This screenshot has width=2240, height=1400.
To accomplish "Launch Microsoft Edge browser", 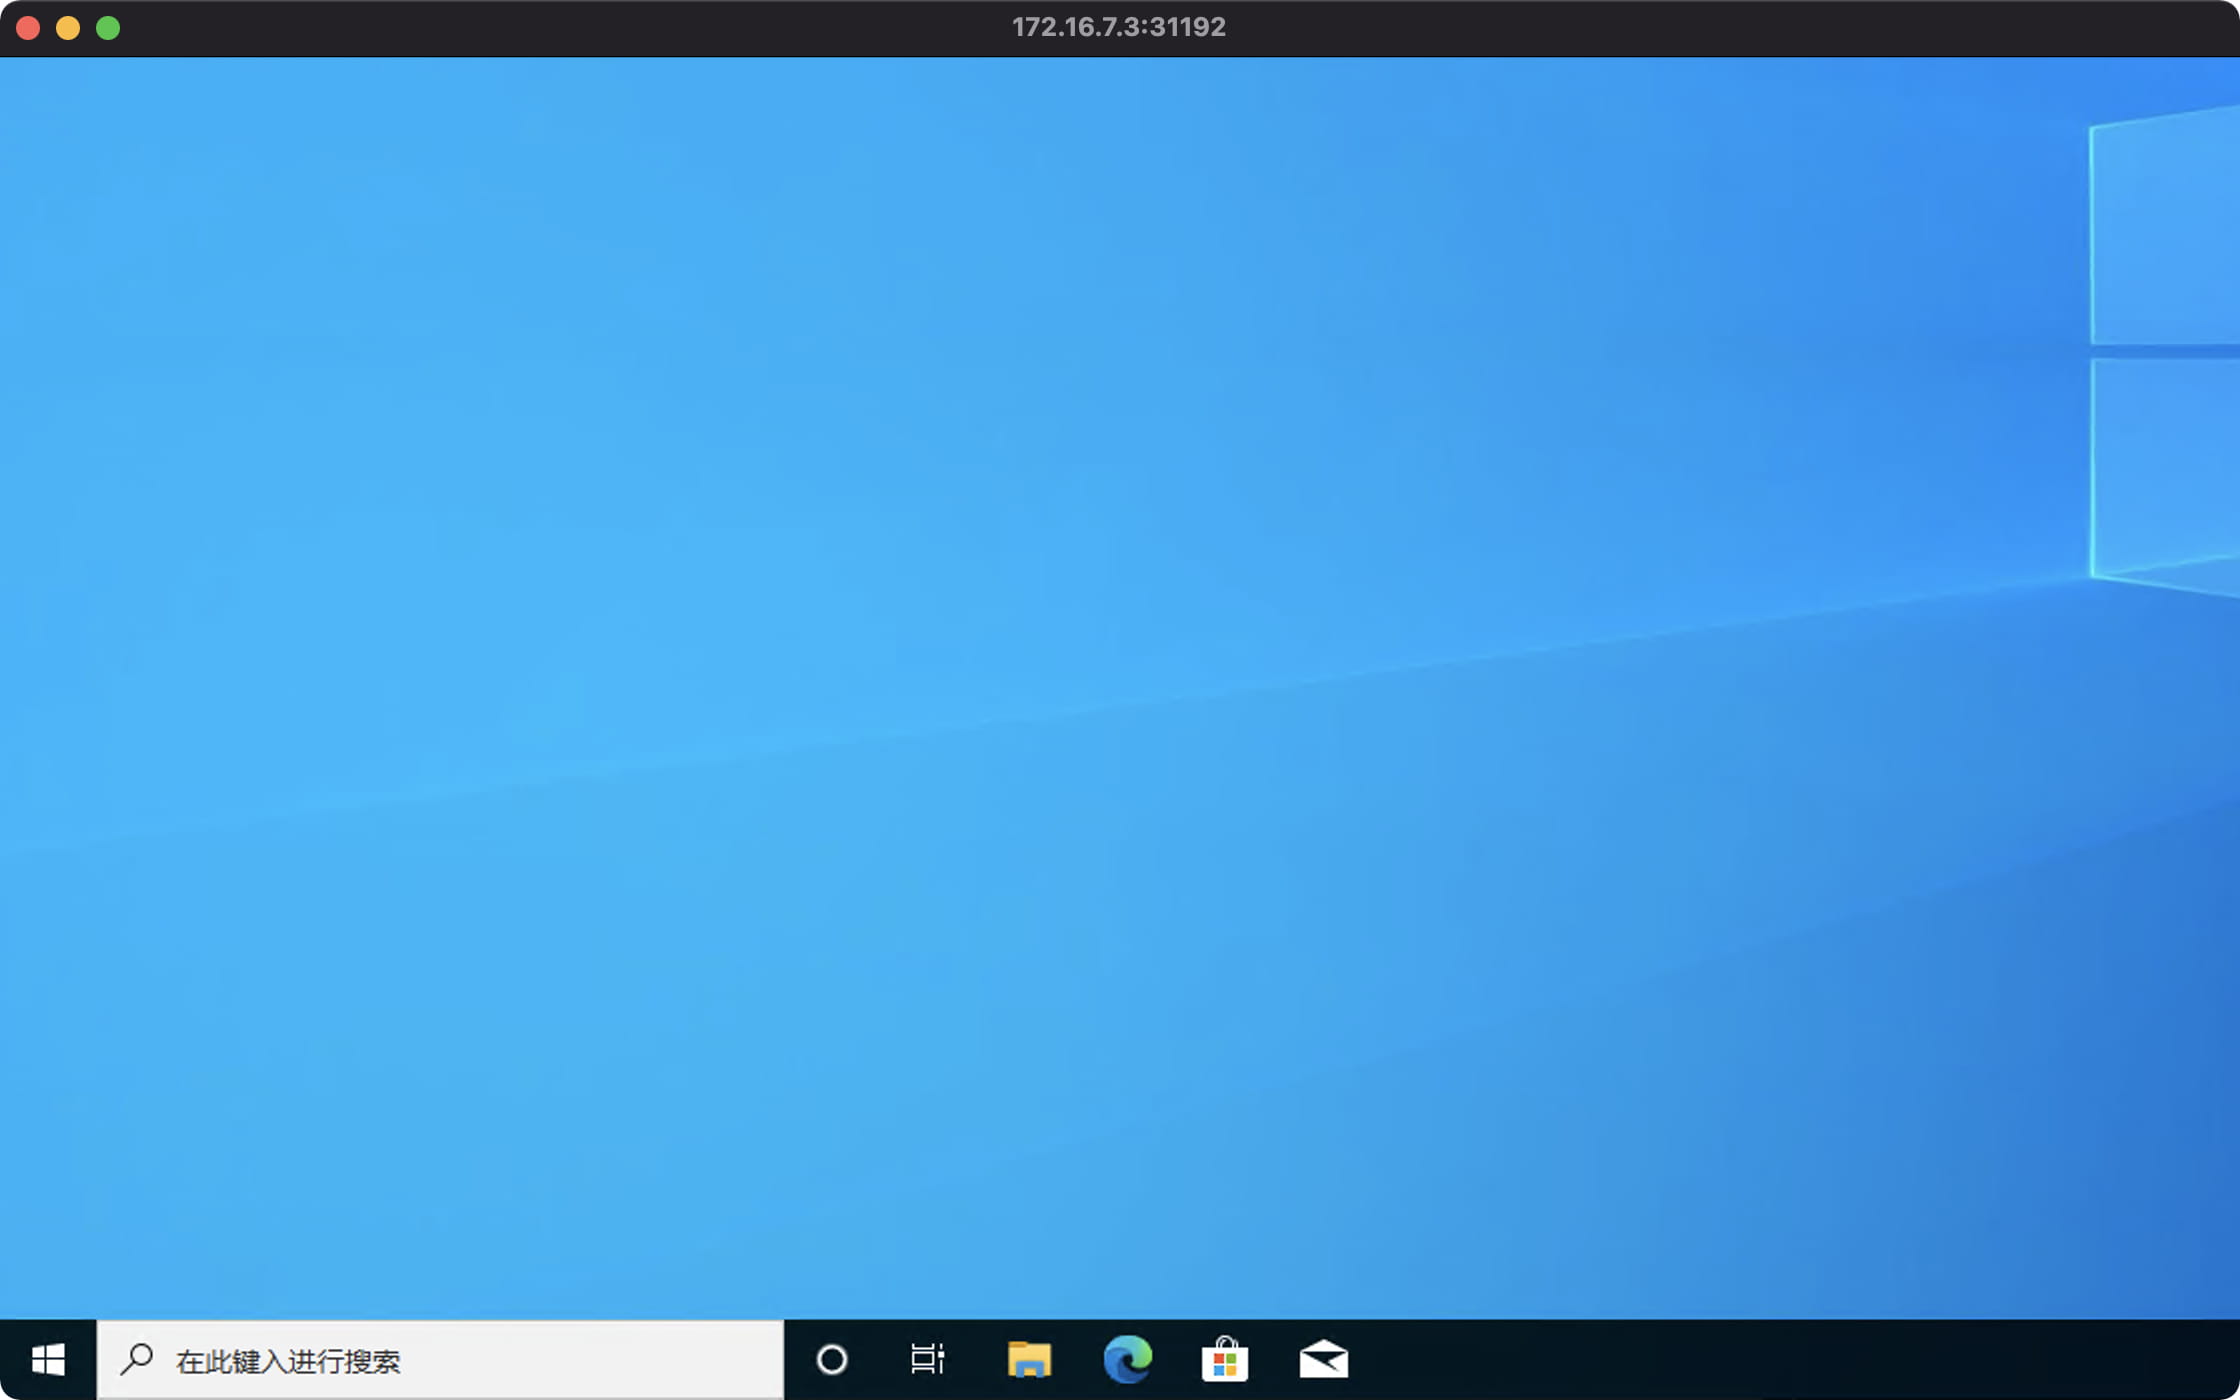I will pos(1127,1359).
